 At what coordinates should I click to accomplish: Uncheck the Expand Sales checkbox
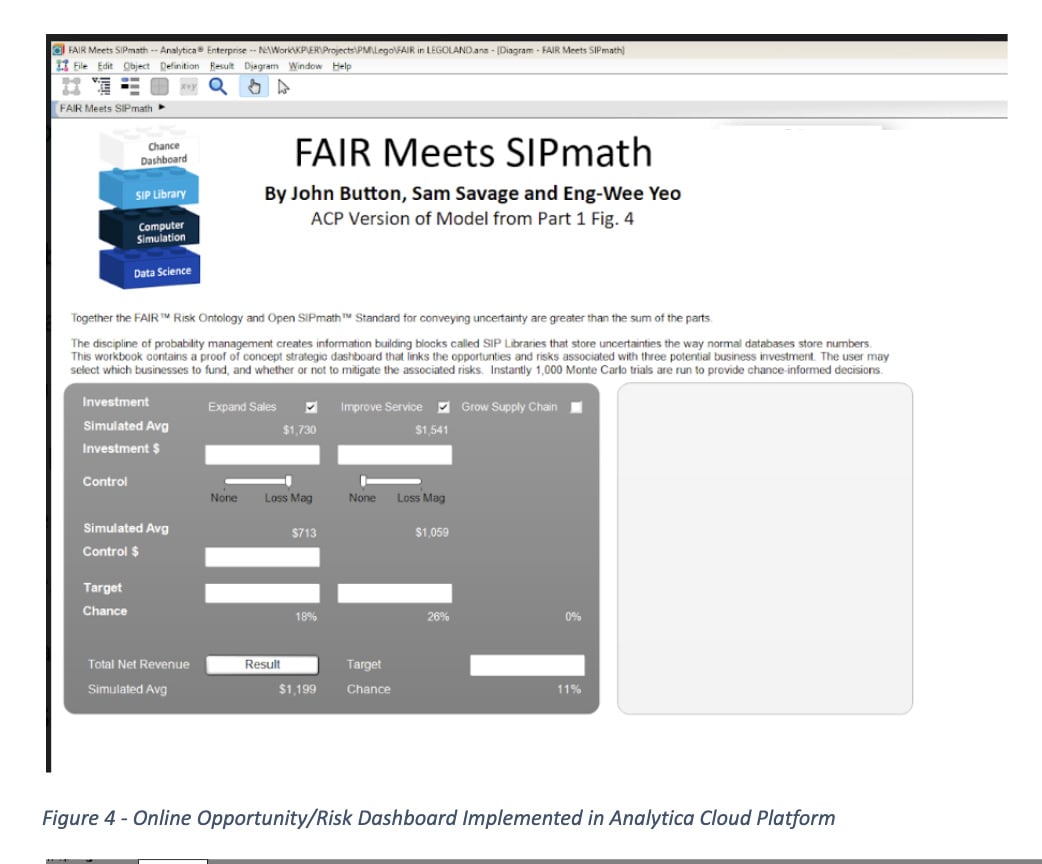coord(311,407)
